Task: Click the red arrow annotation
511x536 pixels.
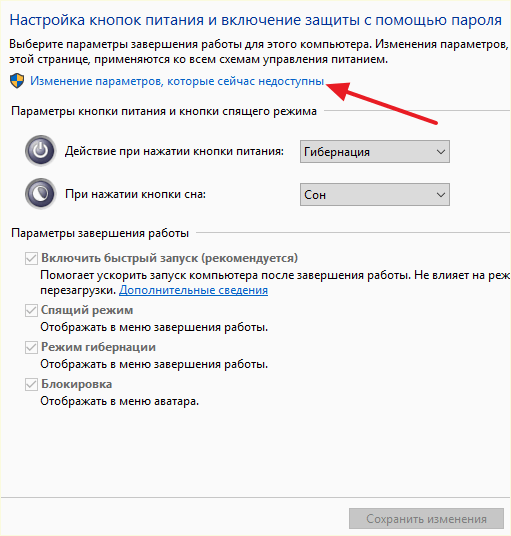Action: [381, 103]
